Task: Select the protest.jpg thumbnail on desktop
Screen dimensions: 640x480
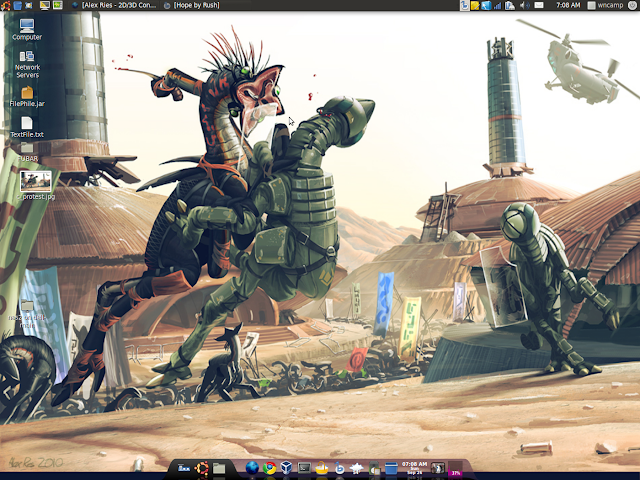Action: [36, 186]
